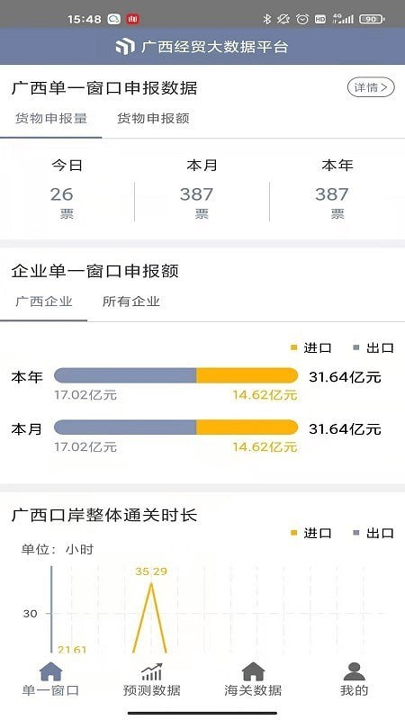This screenshot has height=720, width=405.
Task: Open 预测数据 chart icon in bottom bar
Action: pyautogui.click(x=152, y=671)
